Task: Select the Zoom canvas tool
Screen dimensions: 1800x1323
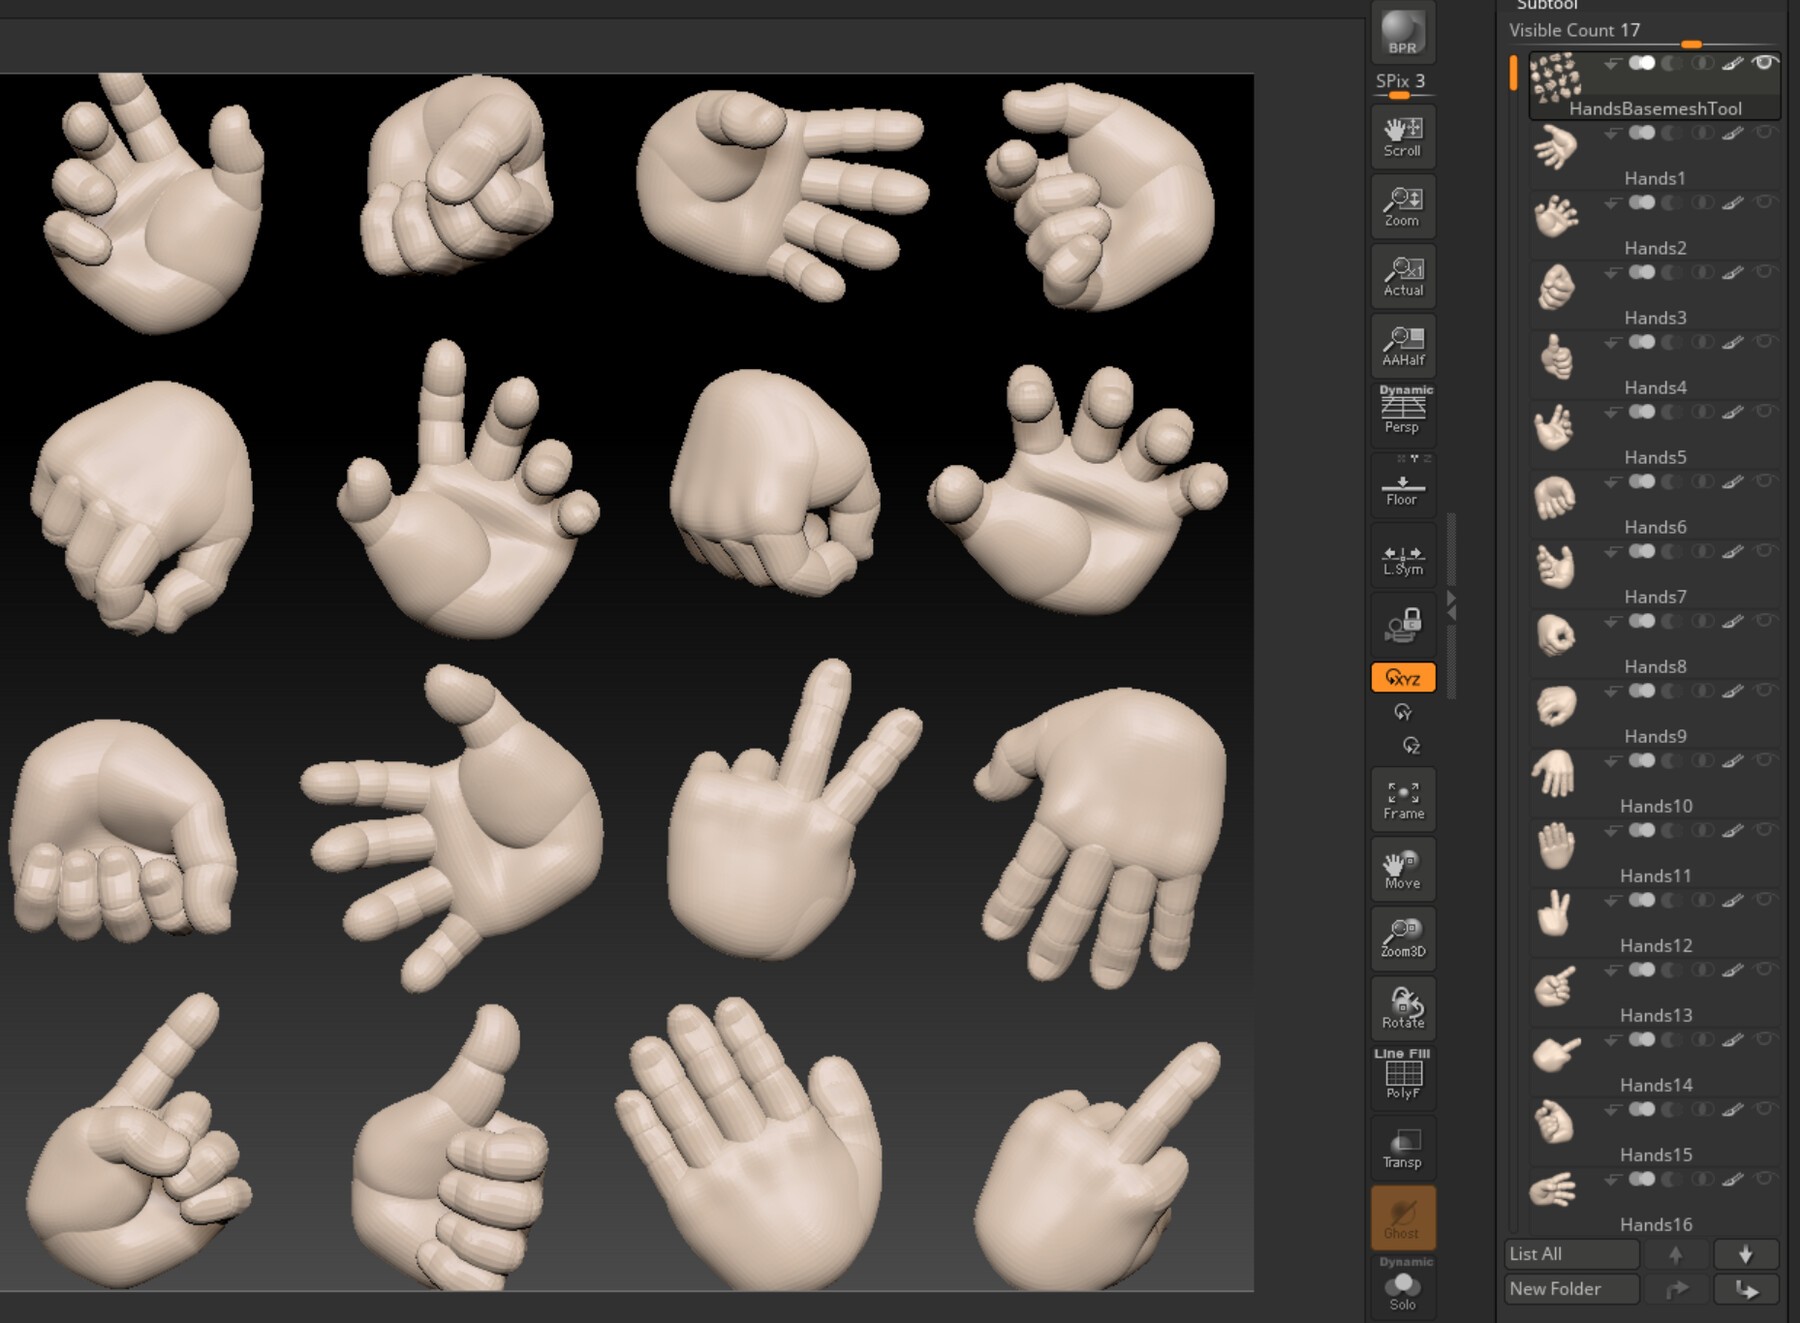Action: 1401,206
